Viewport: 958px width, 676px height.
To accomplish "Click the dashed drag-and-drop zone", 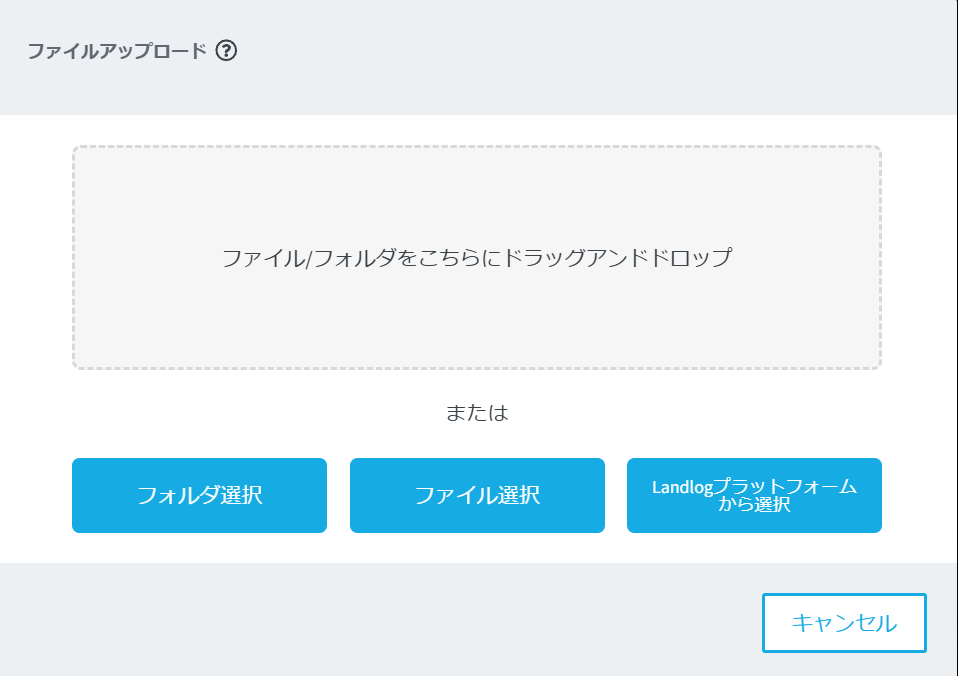I will point(476,310).
